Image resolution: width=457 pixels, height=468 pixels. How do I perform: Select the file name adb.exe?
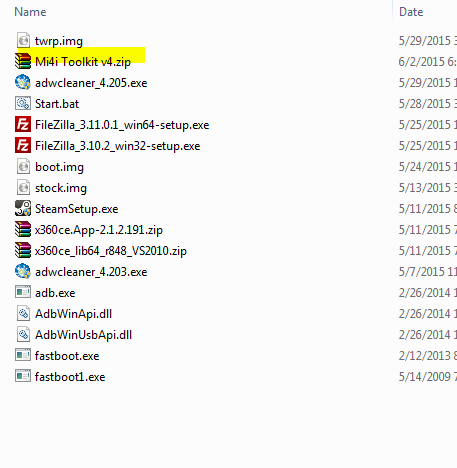[55, 293]
